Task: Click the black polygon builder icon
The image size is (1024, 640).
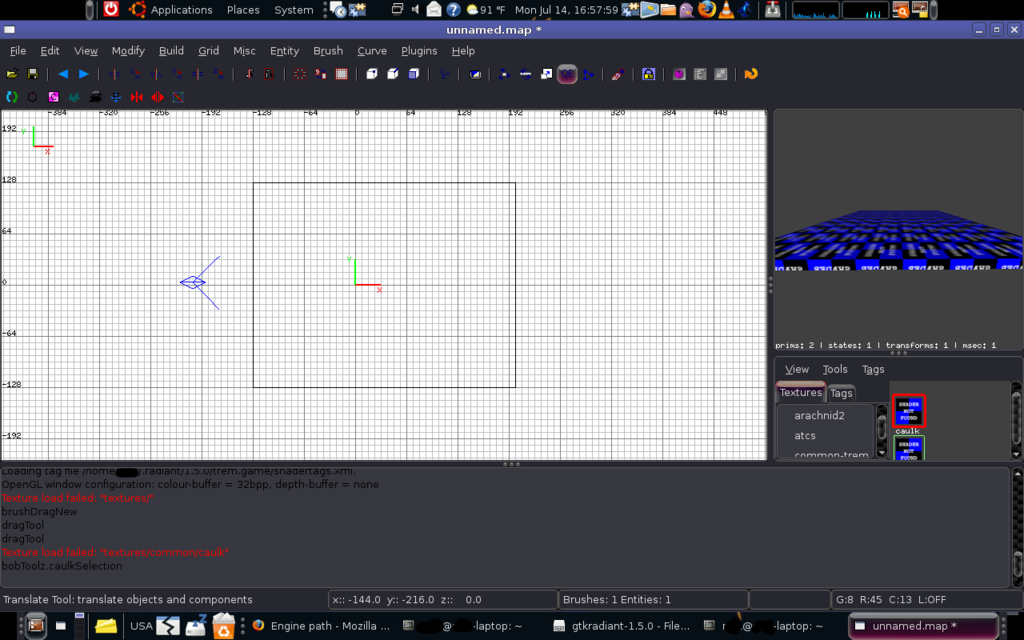Action: [x=33, y=97]
